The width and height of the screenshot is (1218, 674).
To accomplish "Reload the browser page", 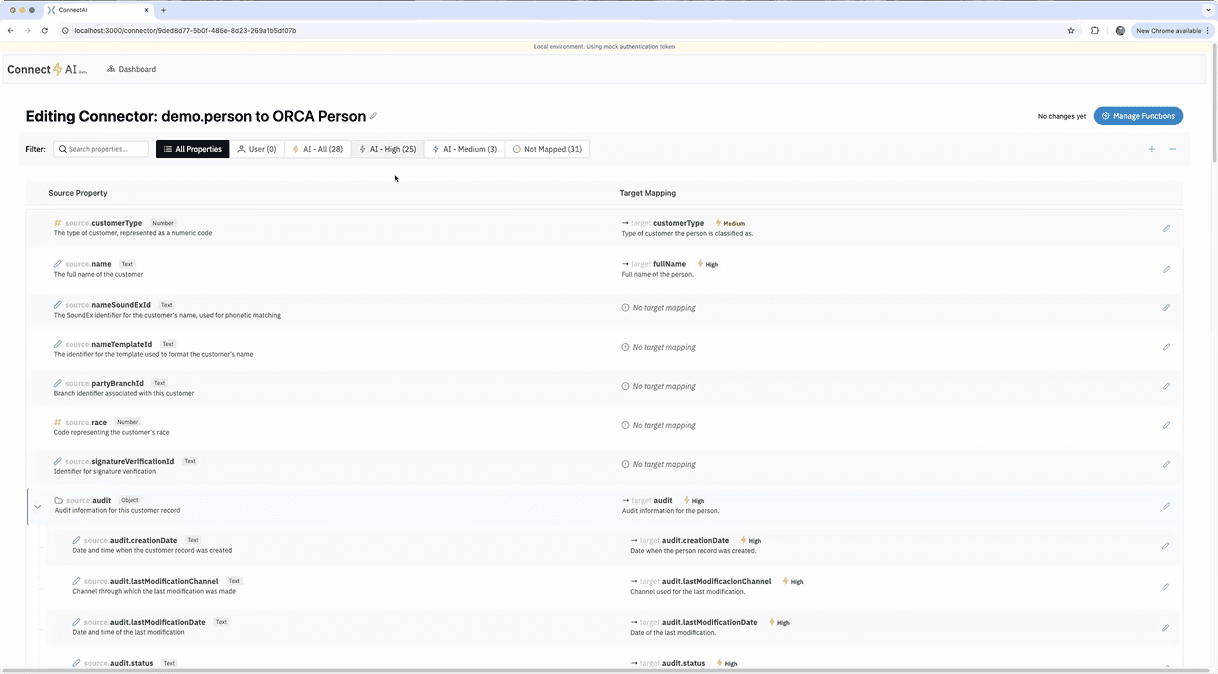I will [x=44, y=30].
